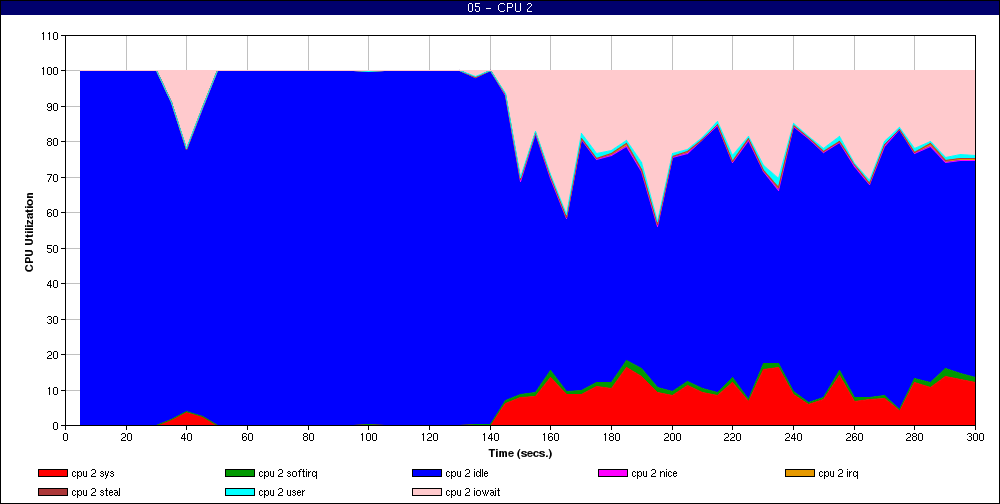Image resolution: width=1000 pixels, height=504 pixels.
Task: Click the 'Time (secs.)' axis title
Action: click(x=520, y=454)
